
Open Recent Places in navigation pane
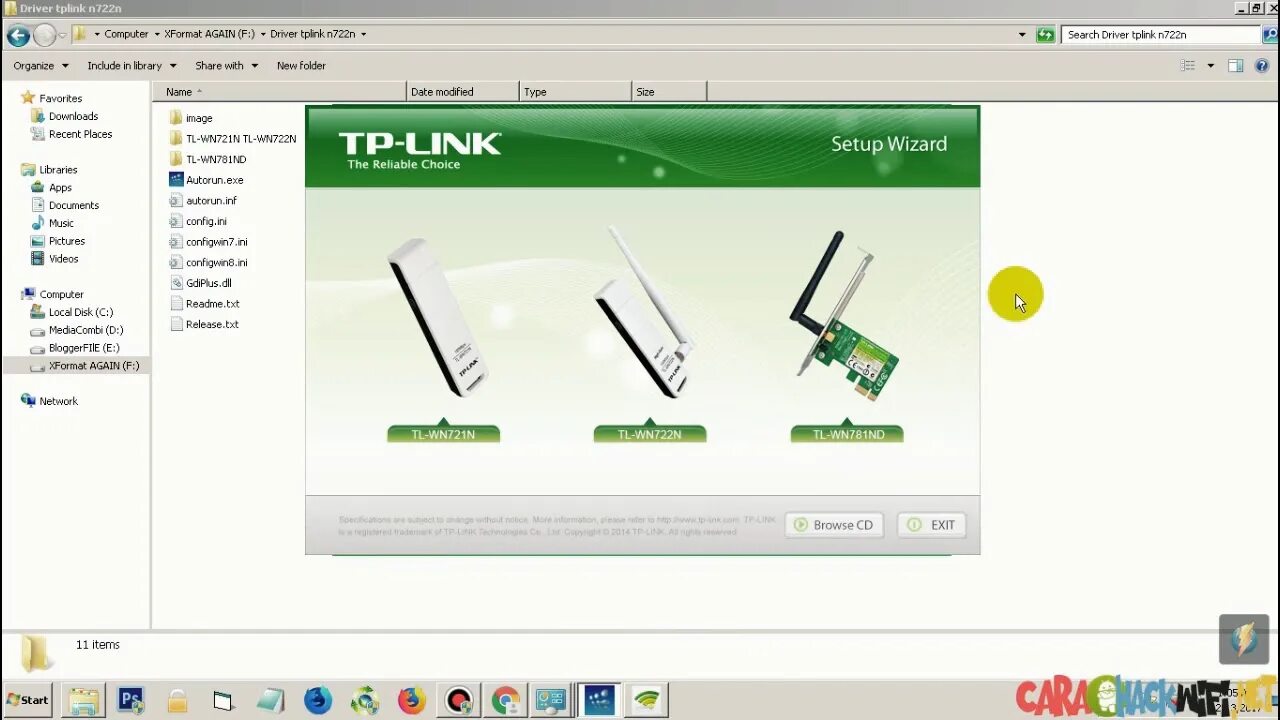pyautogui.click(x=72, y=134)
